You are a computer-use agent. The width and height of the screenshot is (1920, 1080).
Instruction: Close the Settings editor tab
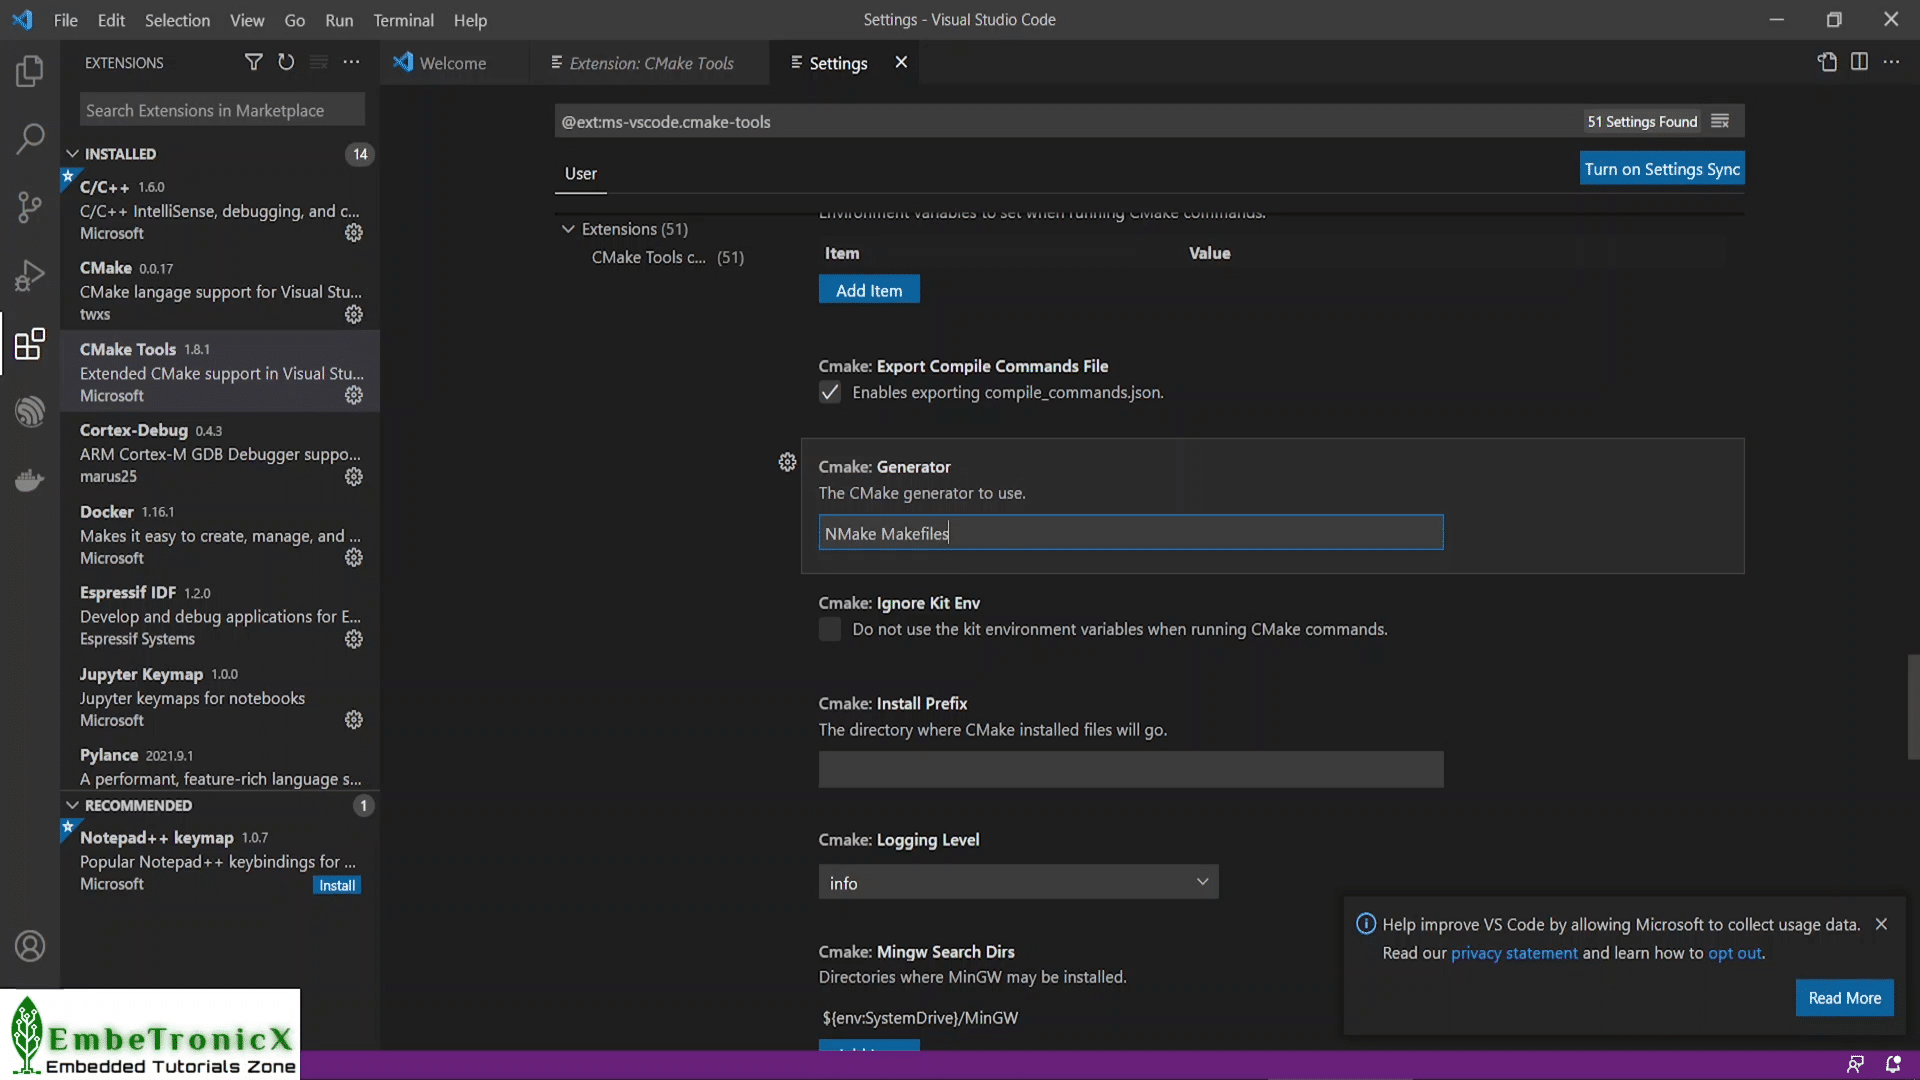901,62
